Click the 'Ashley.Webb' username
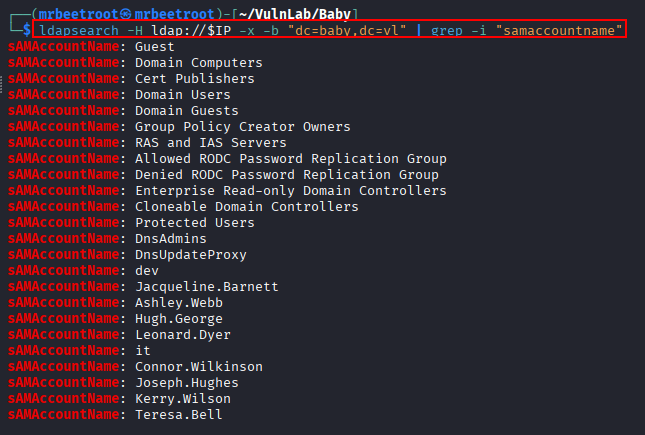 pos(179,303)
